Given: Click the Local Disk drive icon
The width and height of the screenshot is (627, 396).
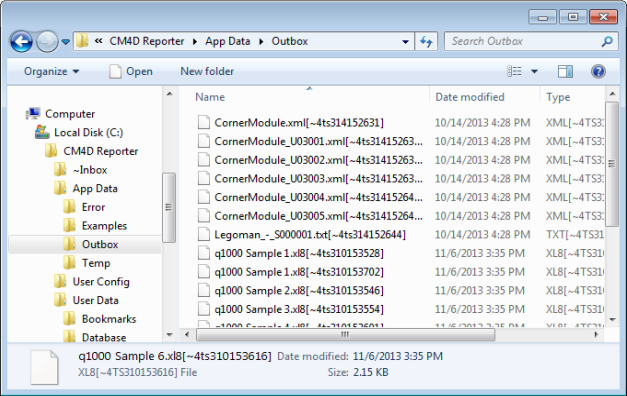Looking at the screenshot, I should (x=42, y=132).
